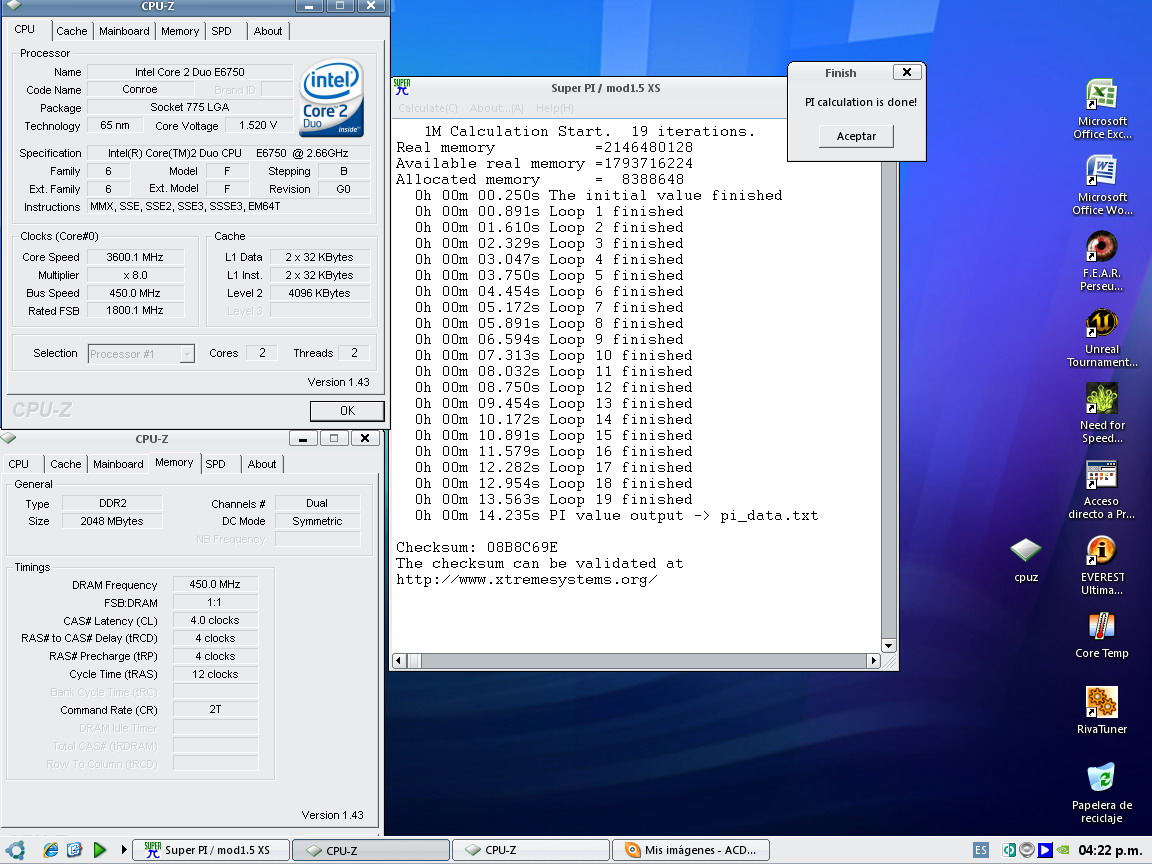Select Mainboard tab in bottom CPU-Z window
This screenshot has width=1152, height=864.
118,464
